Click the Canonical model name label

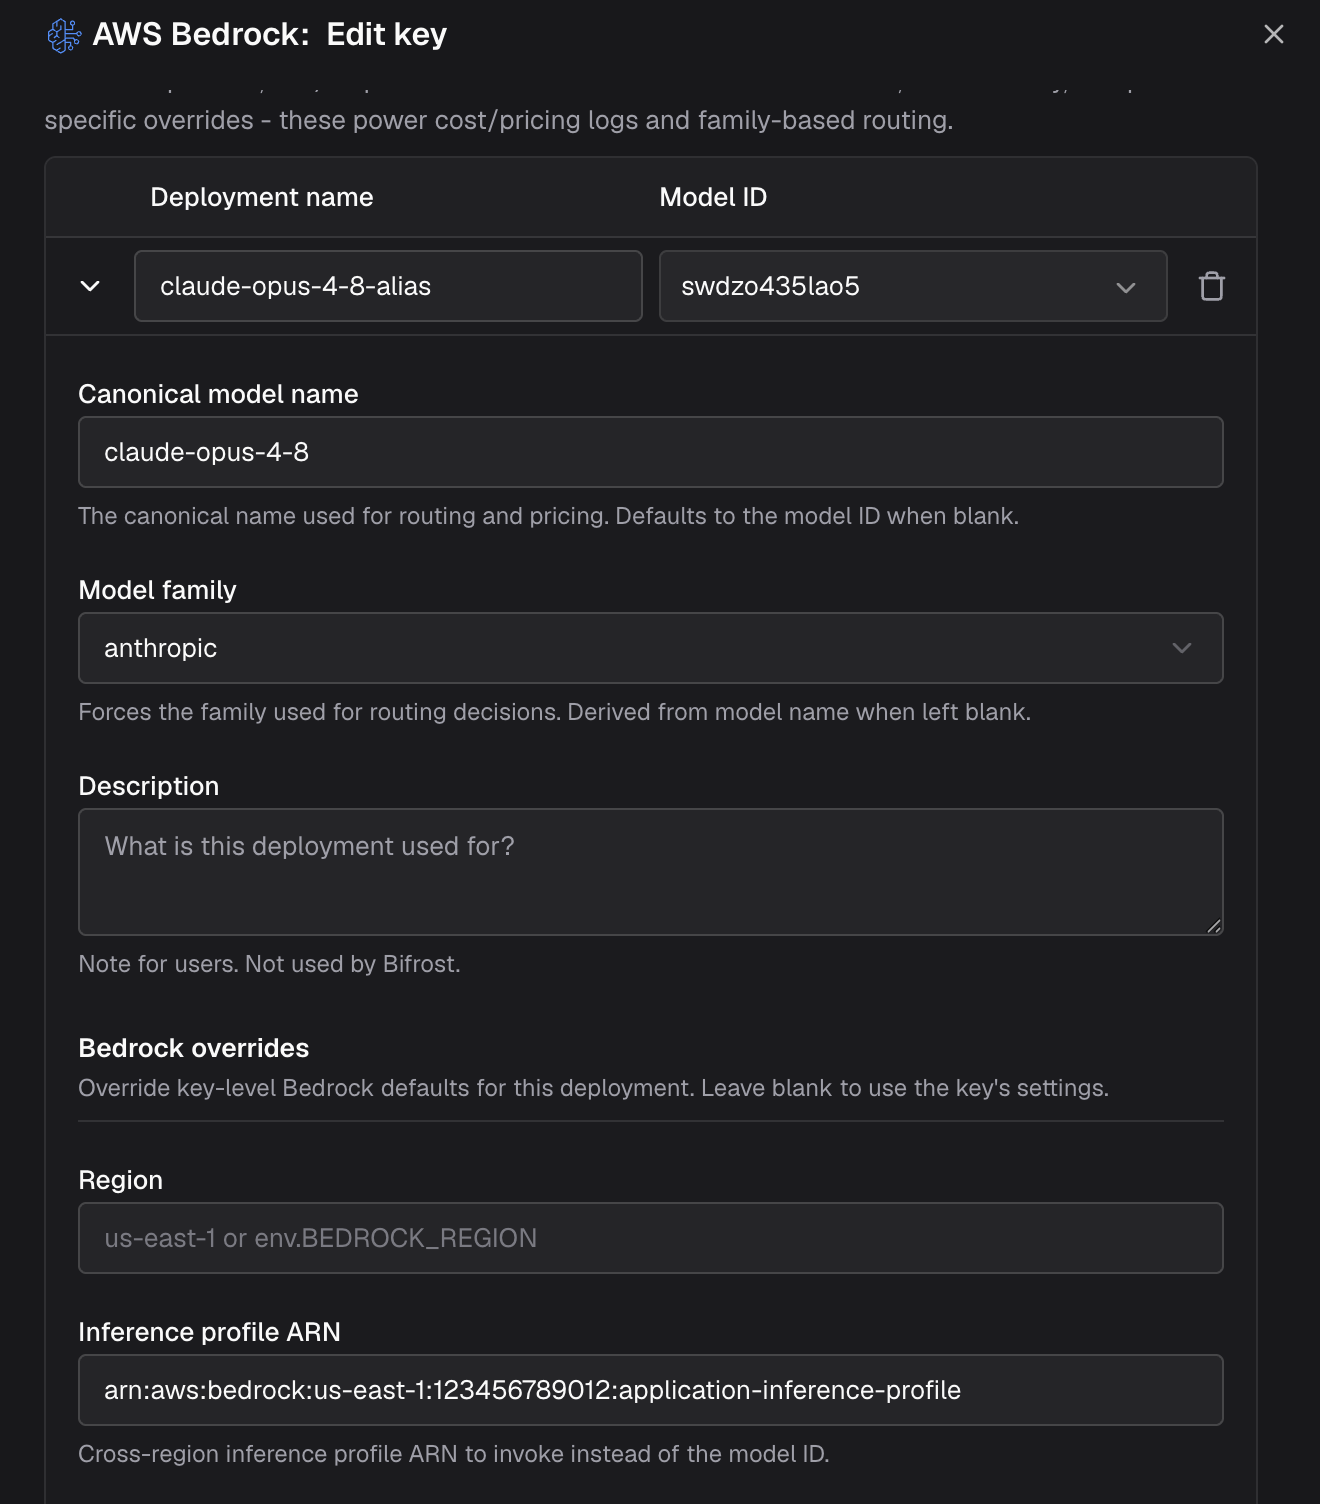pos(218,394)
